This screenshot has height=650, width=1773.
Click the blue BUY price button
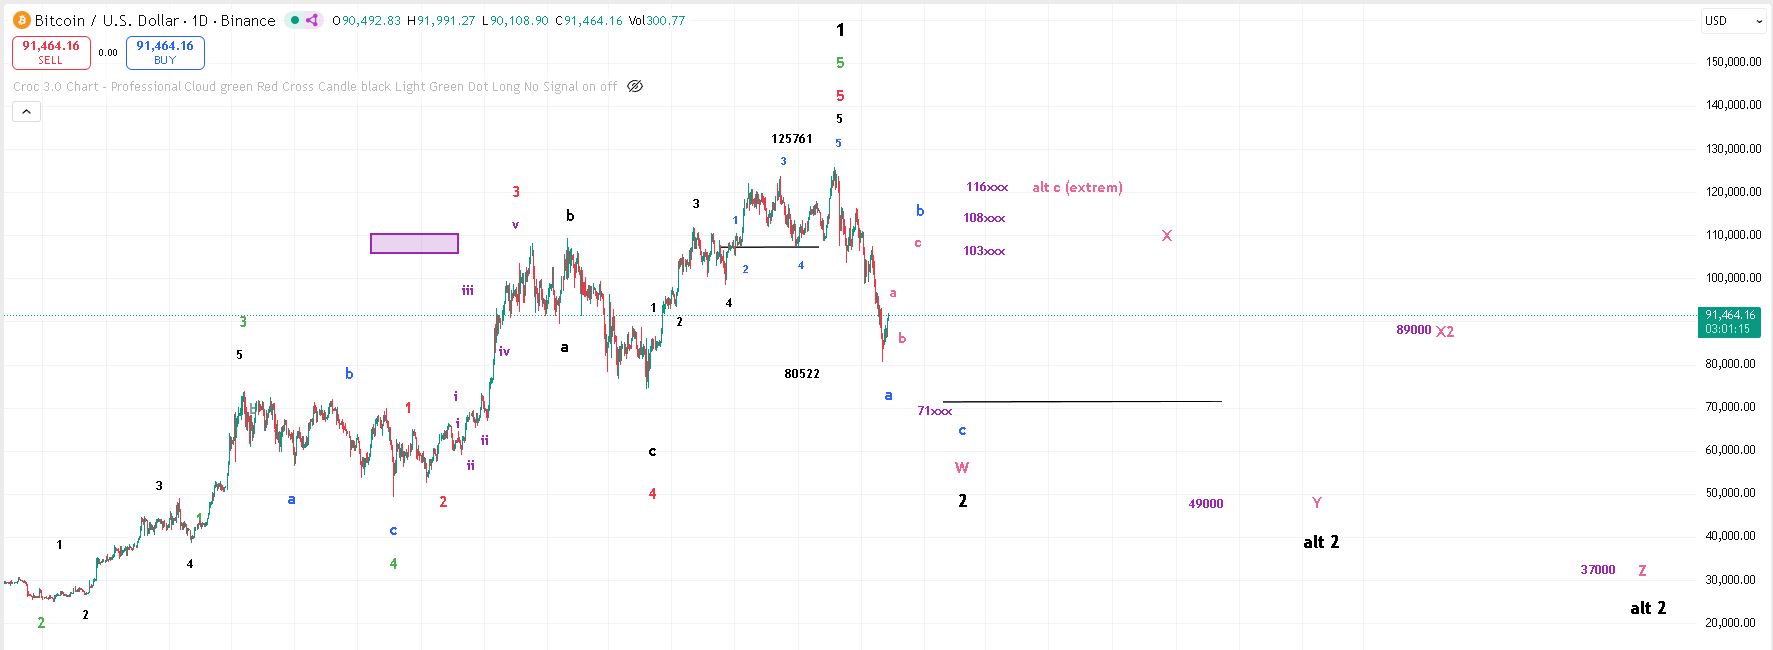(165, 52)
